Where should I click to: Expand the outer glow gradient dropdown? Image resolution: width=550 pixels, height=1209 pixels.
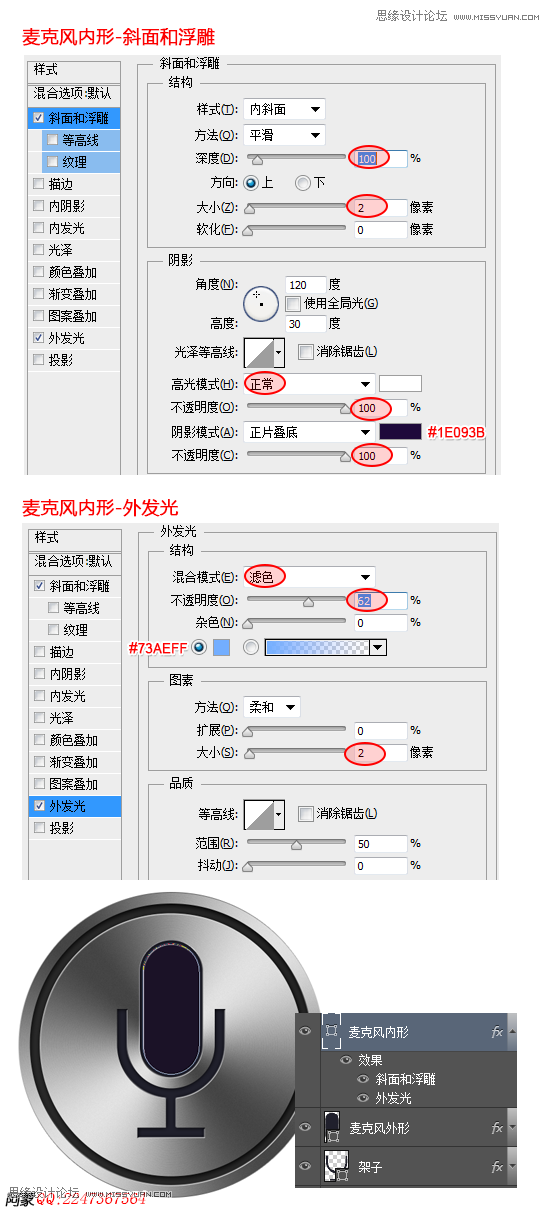(x=377, y=648)
